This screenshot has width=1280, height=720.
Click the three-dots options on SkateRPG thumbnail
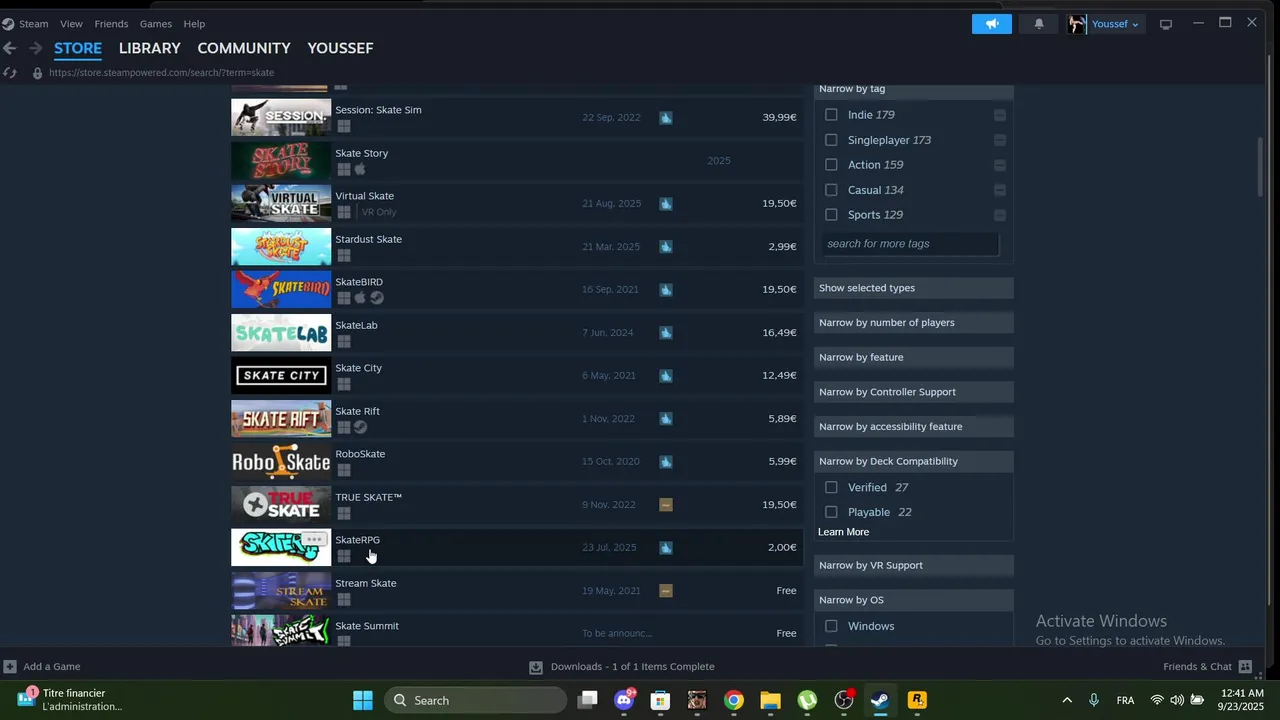coord(314,539)
